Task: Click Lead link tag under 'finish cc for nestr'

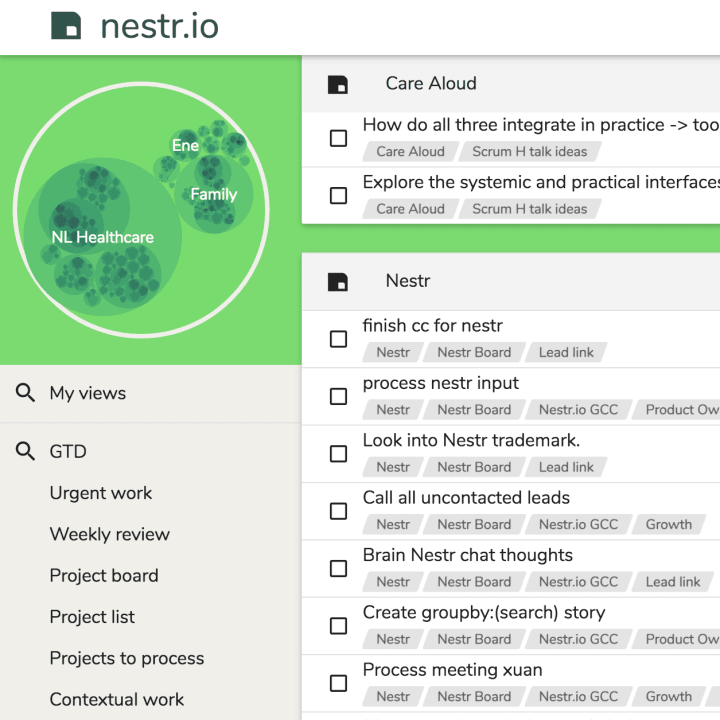Action: click(x=566, y=352)
